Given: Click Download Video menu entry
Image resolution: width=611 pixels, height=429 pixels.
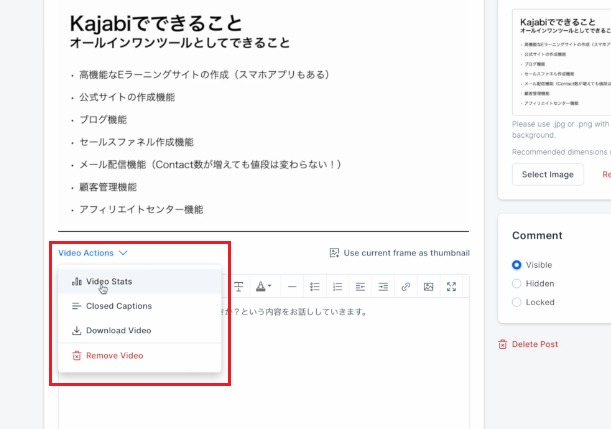Looking at the screenshot, I should 140,330.
